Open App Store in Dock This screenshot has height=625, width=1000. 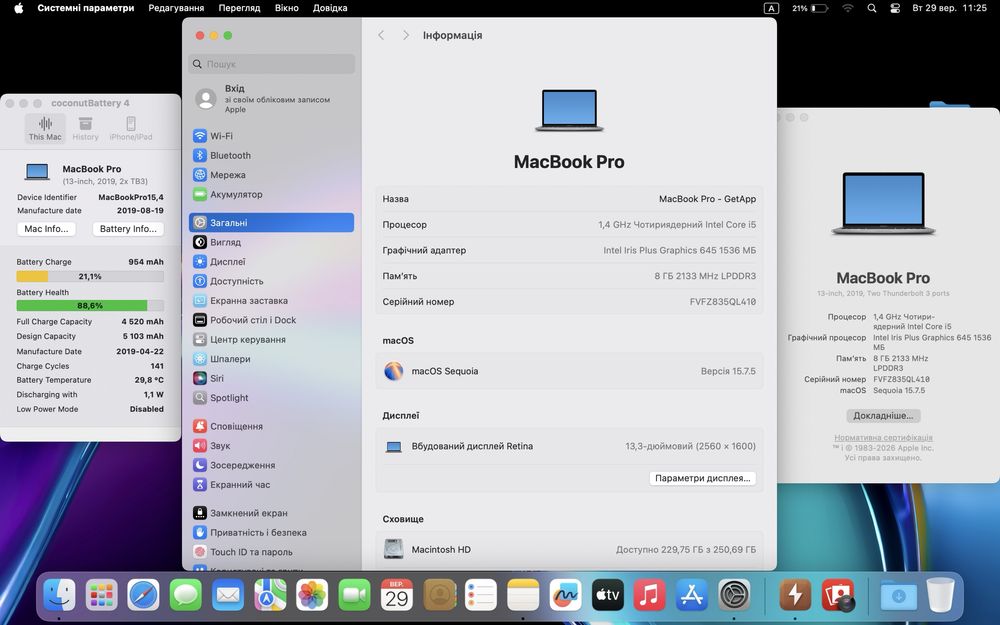pos(691,595)
